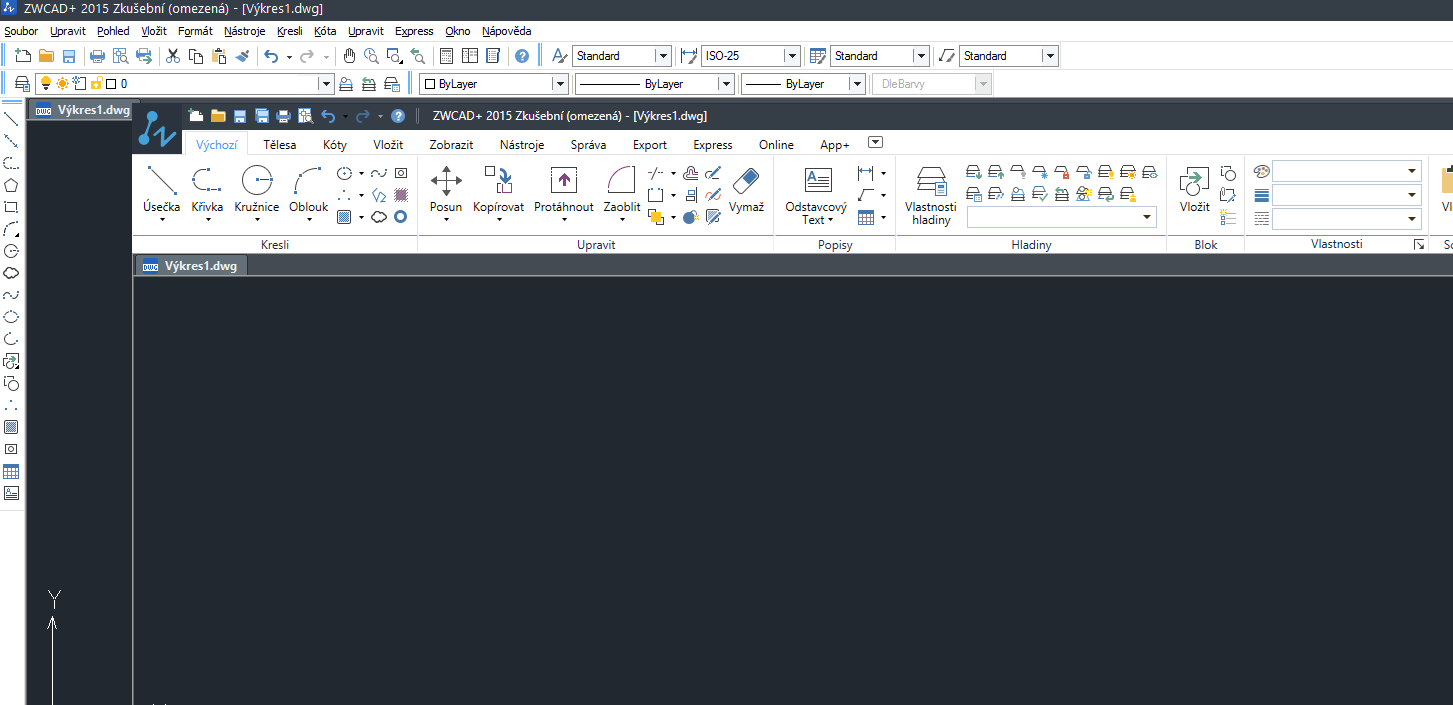Open Help from the classic top toolbar

coord(521,56)
